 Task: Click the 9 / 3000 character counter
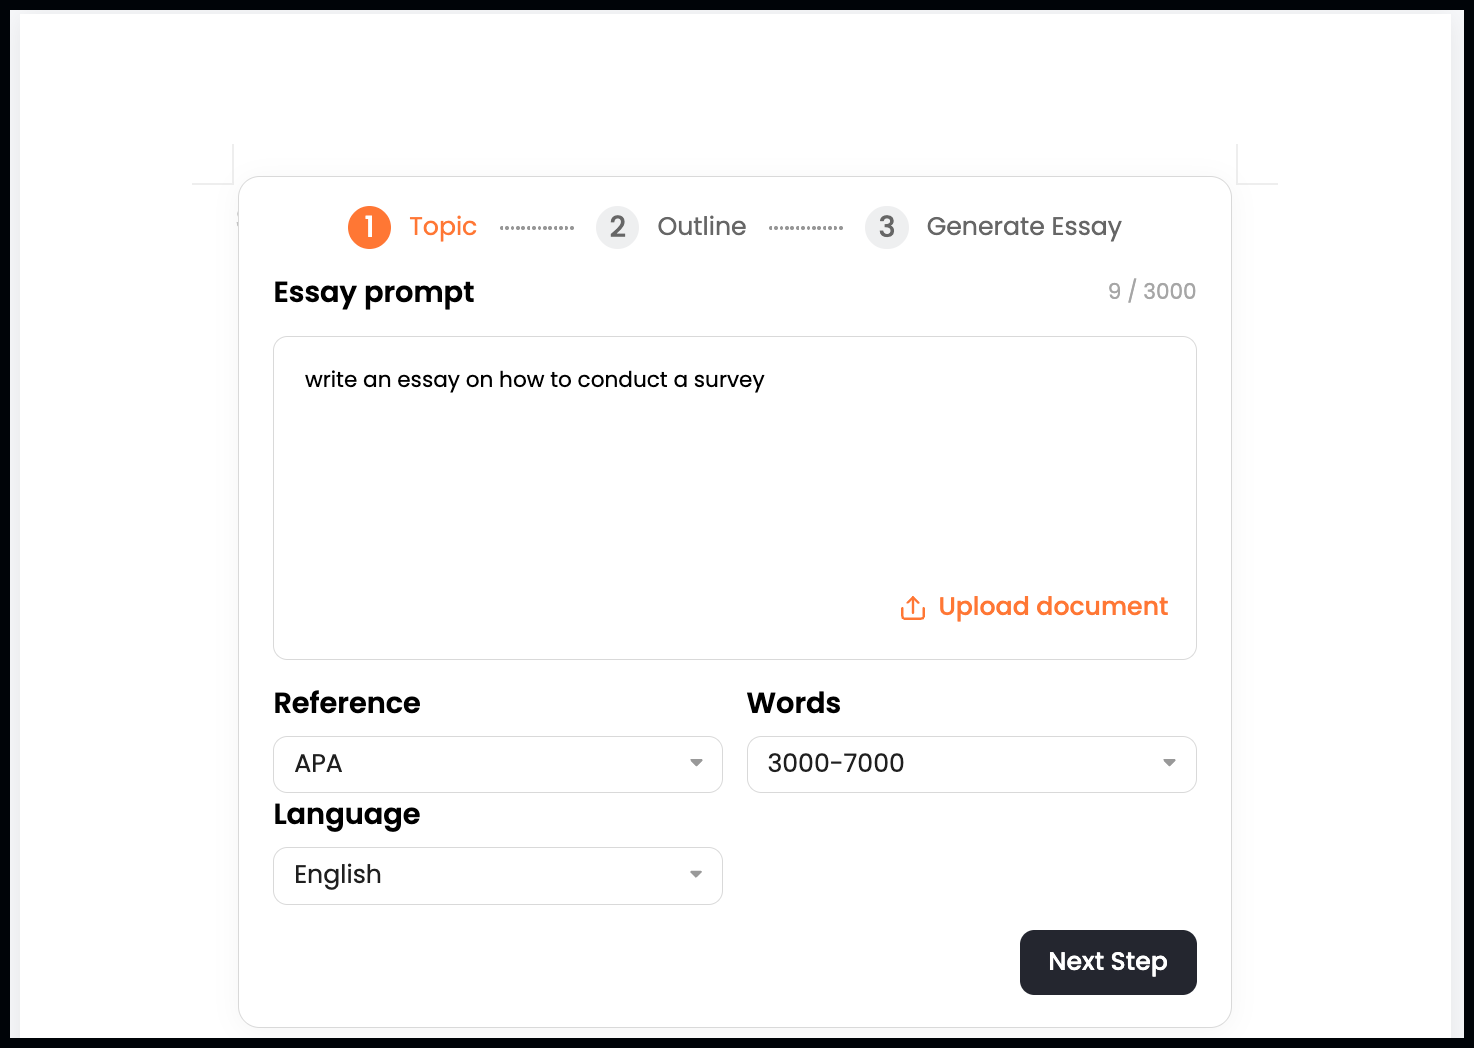tap(1152, 291)
